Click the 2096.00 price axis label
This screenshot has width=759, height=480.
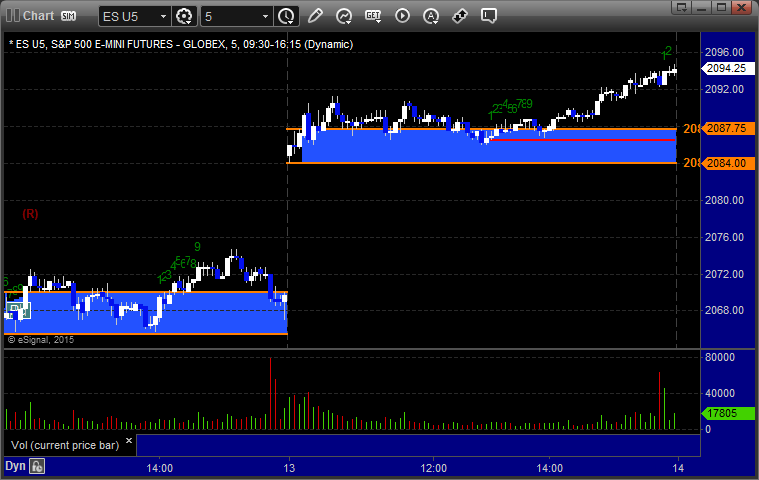[x=724, y=52]
